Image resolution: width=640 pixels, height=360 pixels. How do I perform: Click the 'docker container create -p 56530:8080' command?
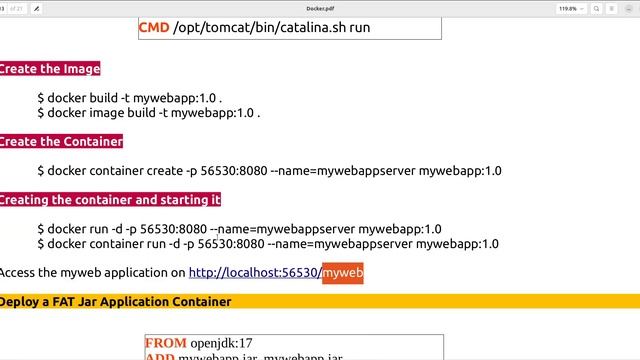coord(269,171)
